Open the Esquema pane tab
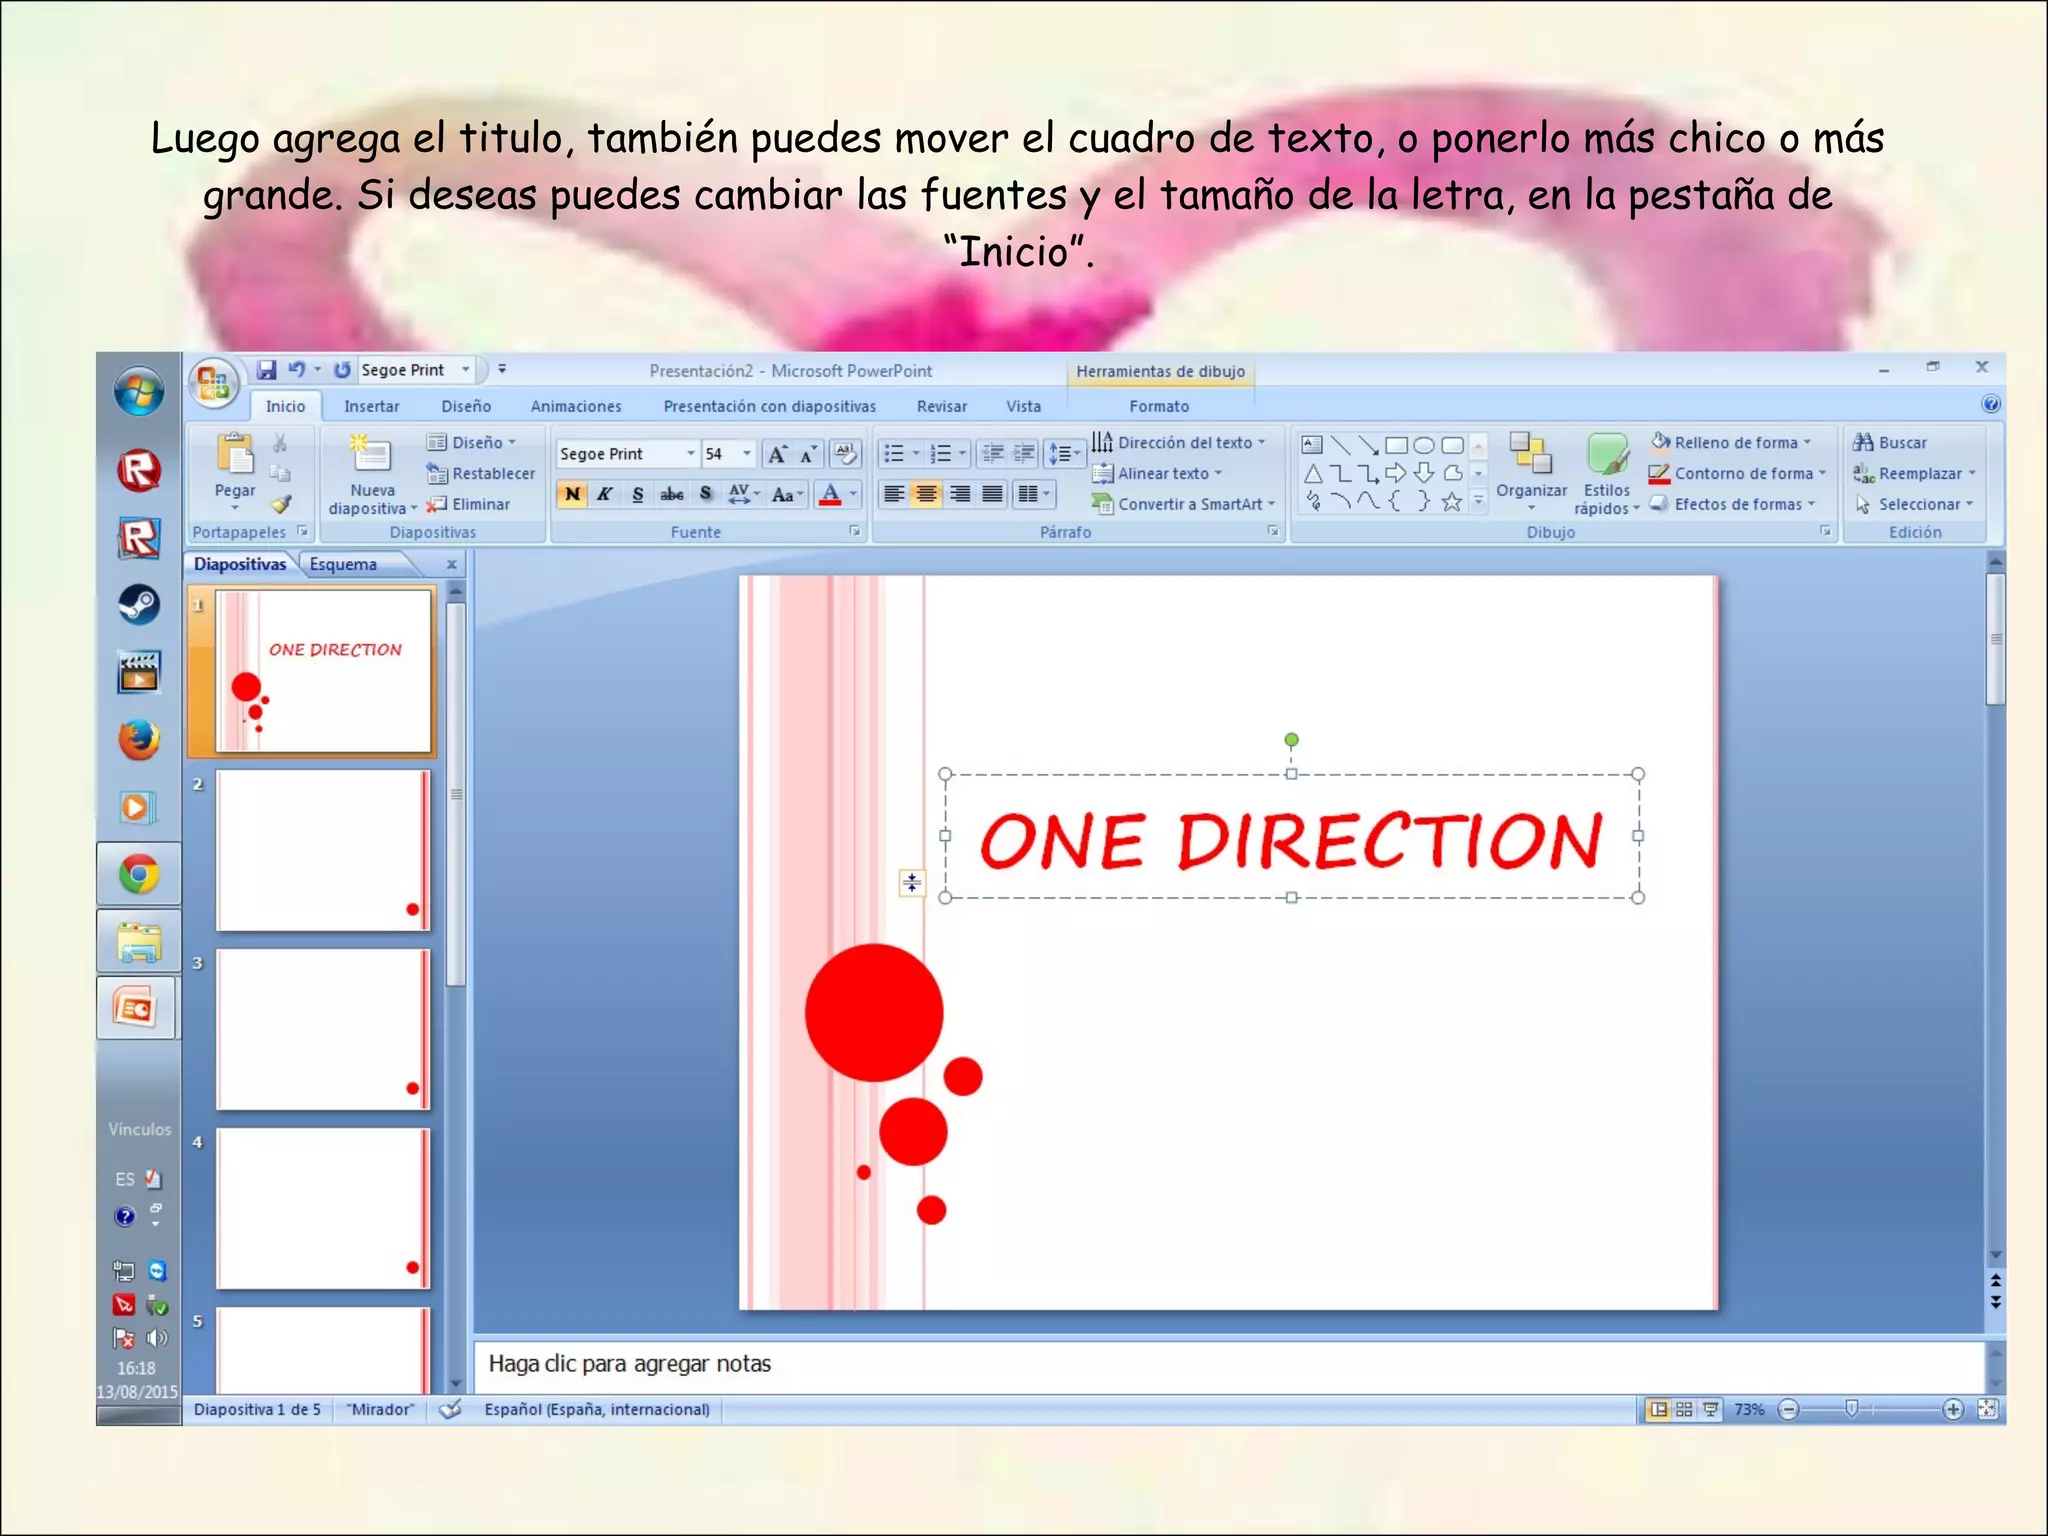This screenshot has height=1536, width=2048. [343, 564]
